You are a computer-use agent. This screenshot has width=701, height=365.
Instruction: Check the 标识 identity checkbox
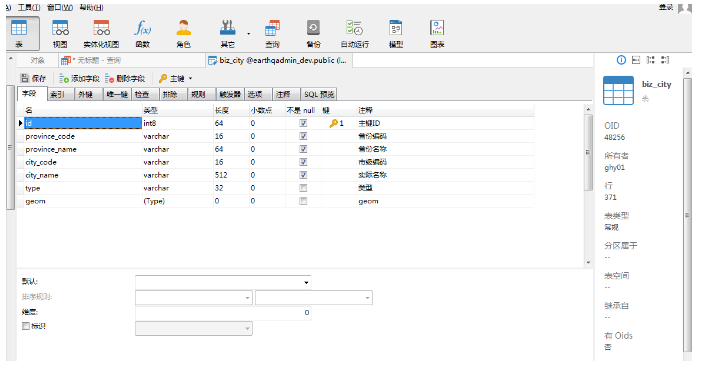pyautogui.click(x=25, y=326)
